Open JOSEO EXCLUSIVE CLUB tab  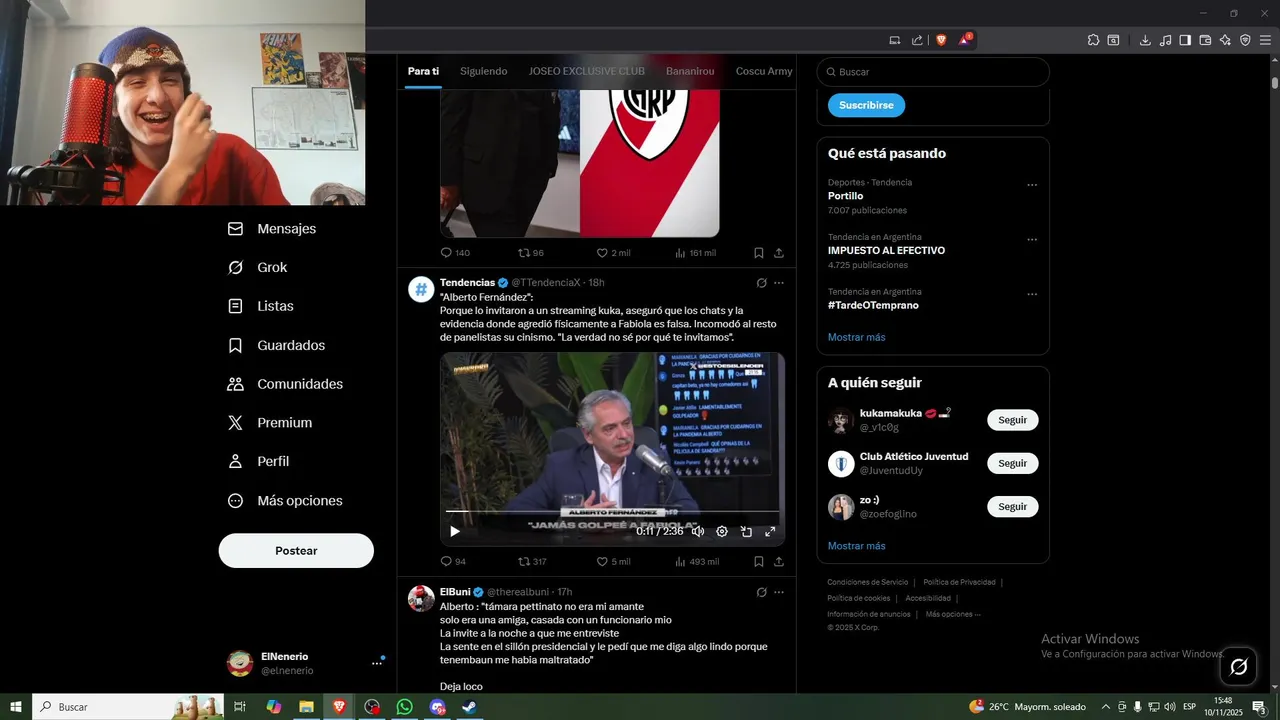coord(587,71)
